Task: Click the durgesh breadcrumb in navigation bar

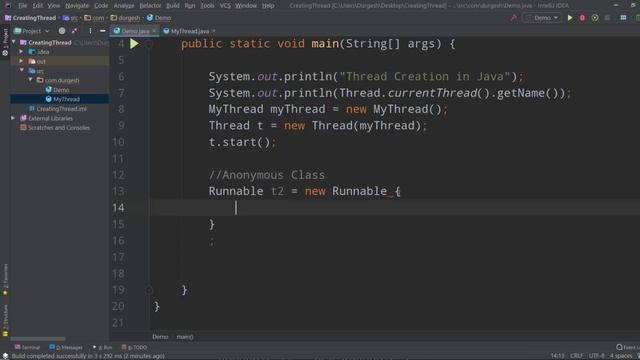Action: click(x=125, y=18)
